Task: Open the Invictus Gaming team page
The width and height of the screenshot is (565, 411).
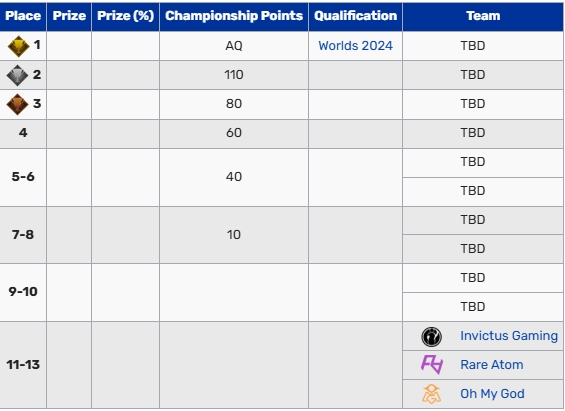Action: tap(509, 336)
